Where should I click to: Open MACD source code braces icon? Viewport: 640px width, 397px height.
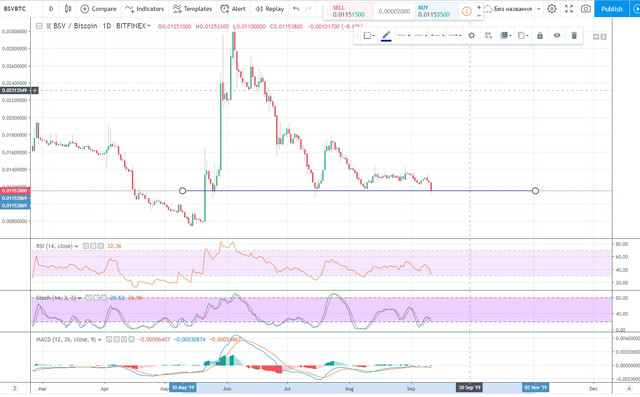124,339
